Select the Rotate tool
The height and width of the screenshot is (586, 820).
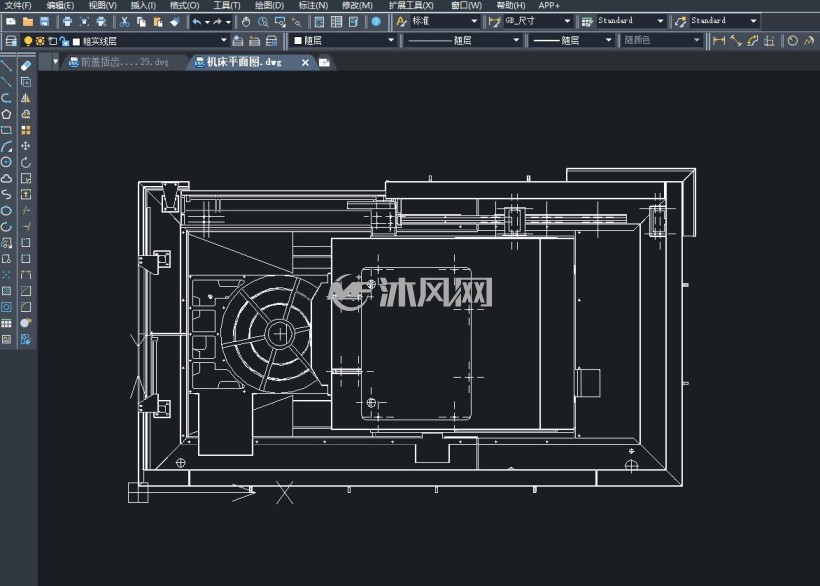[x=26, y=162]
